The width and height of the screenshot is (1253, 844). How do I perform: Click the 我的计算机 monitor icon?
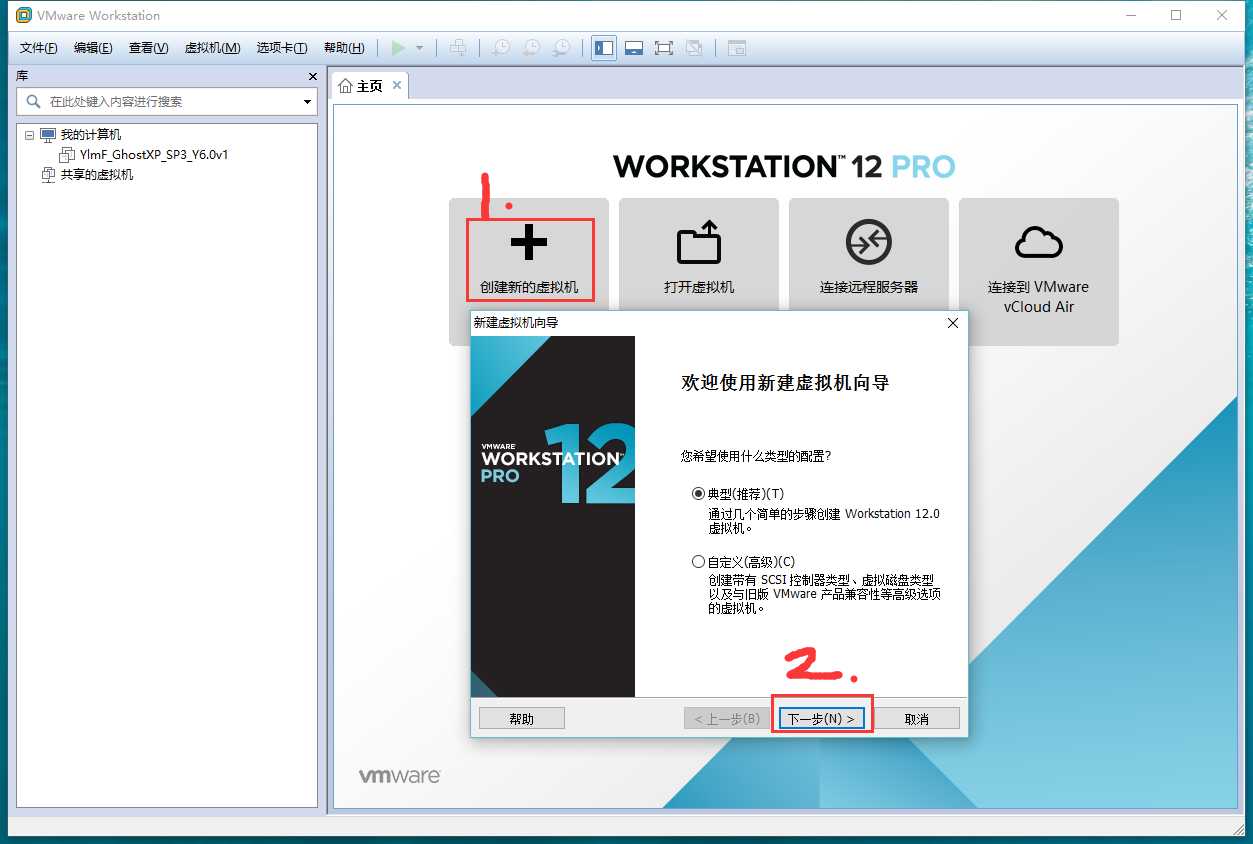click(x=48, y=135)
